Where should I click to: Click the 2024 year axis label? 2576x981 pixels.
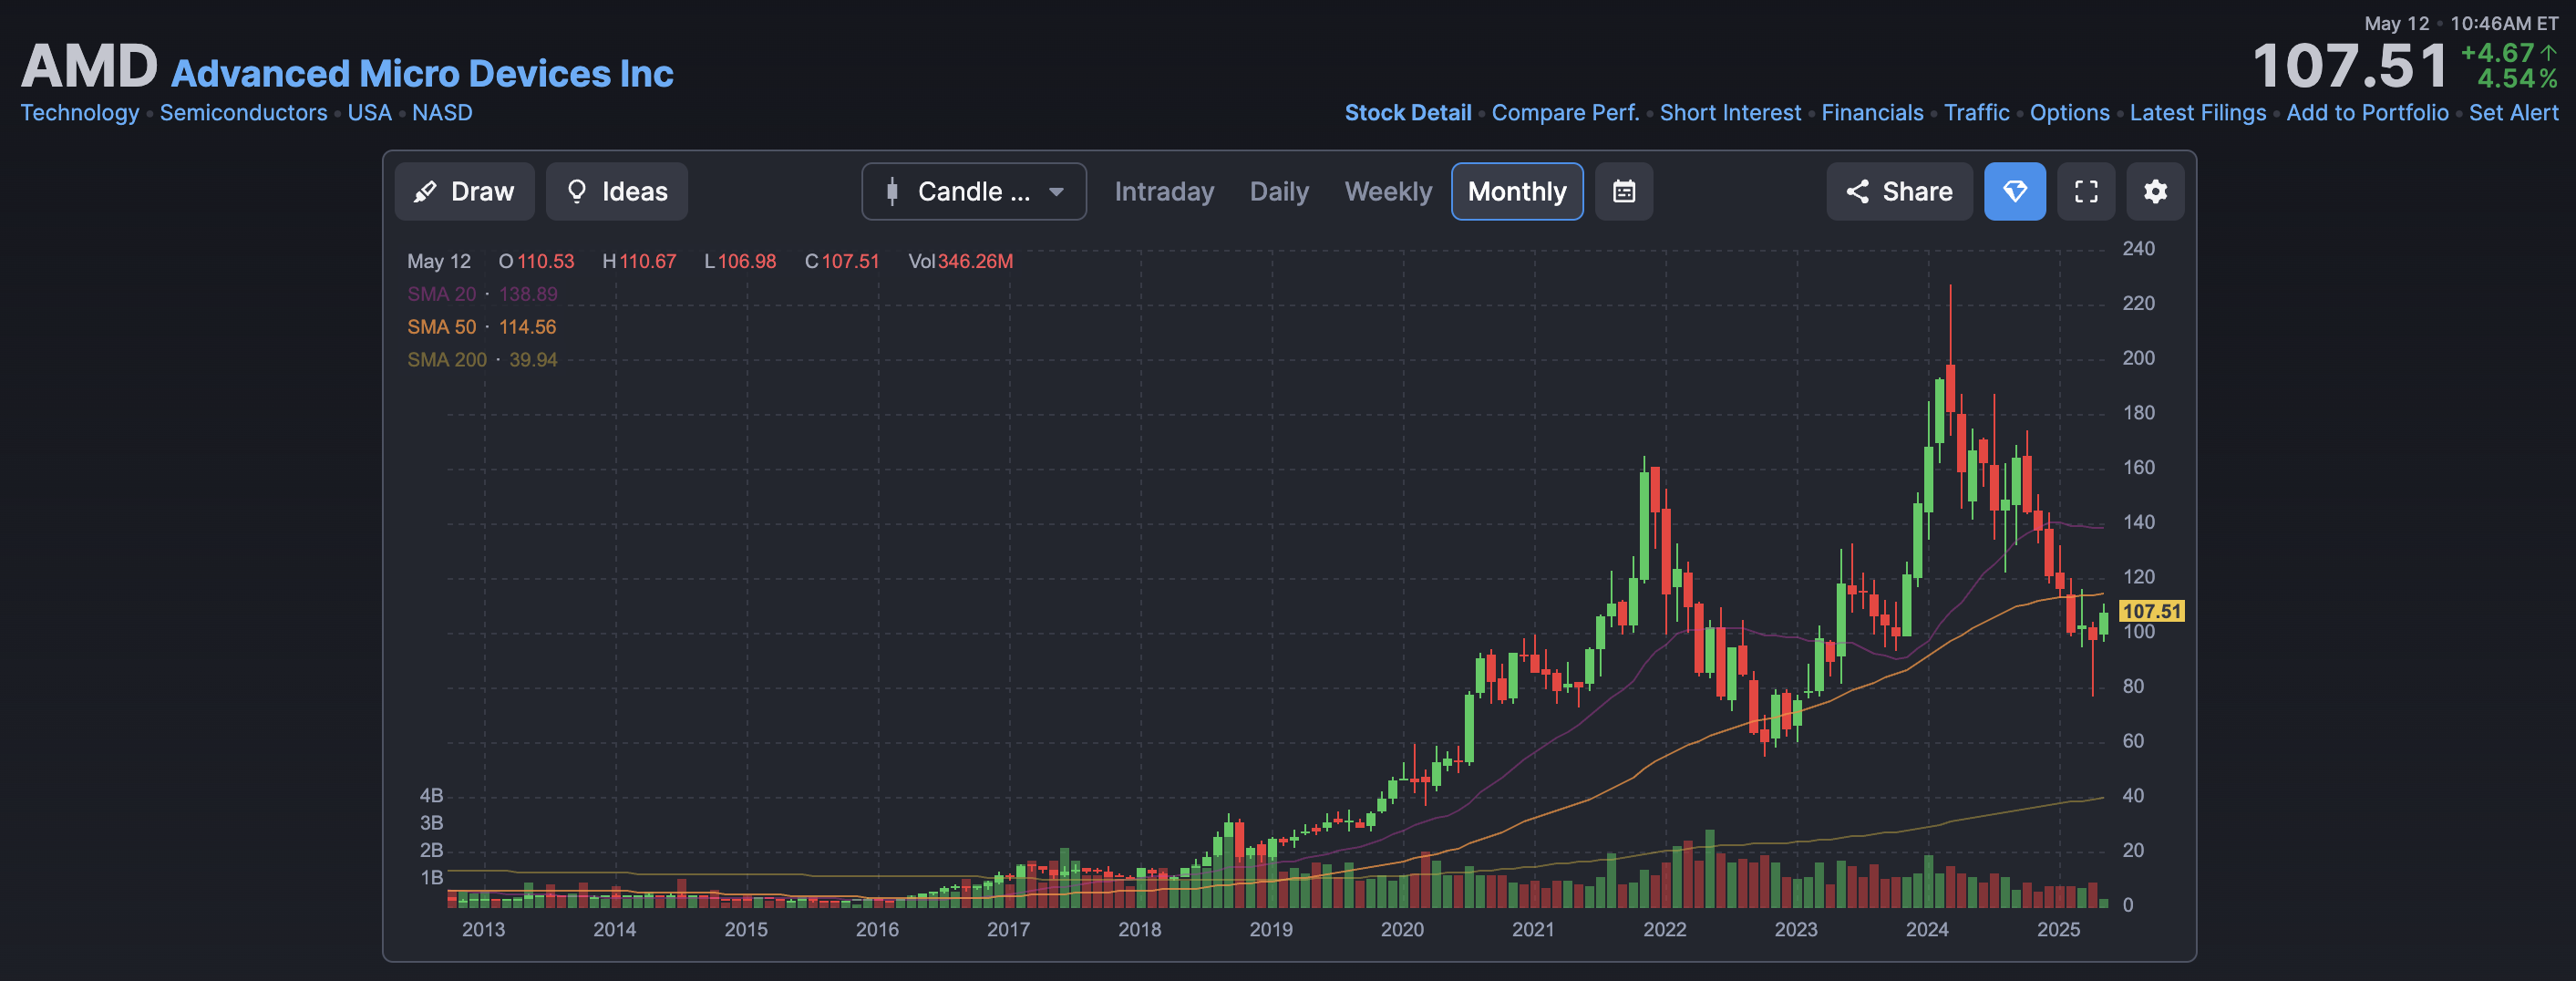coord(1927,929)
